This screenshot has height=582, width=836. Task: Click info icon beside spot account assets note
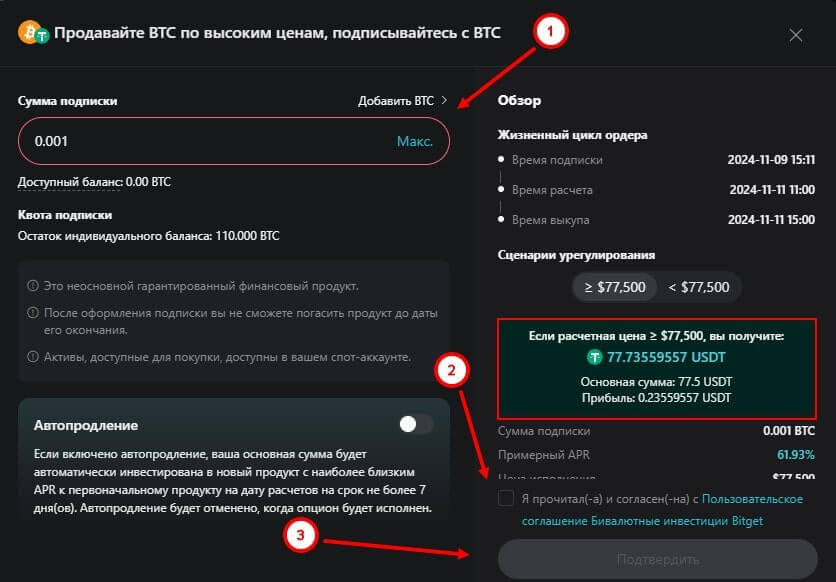click(33, 357)
